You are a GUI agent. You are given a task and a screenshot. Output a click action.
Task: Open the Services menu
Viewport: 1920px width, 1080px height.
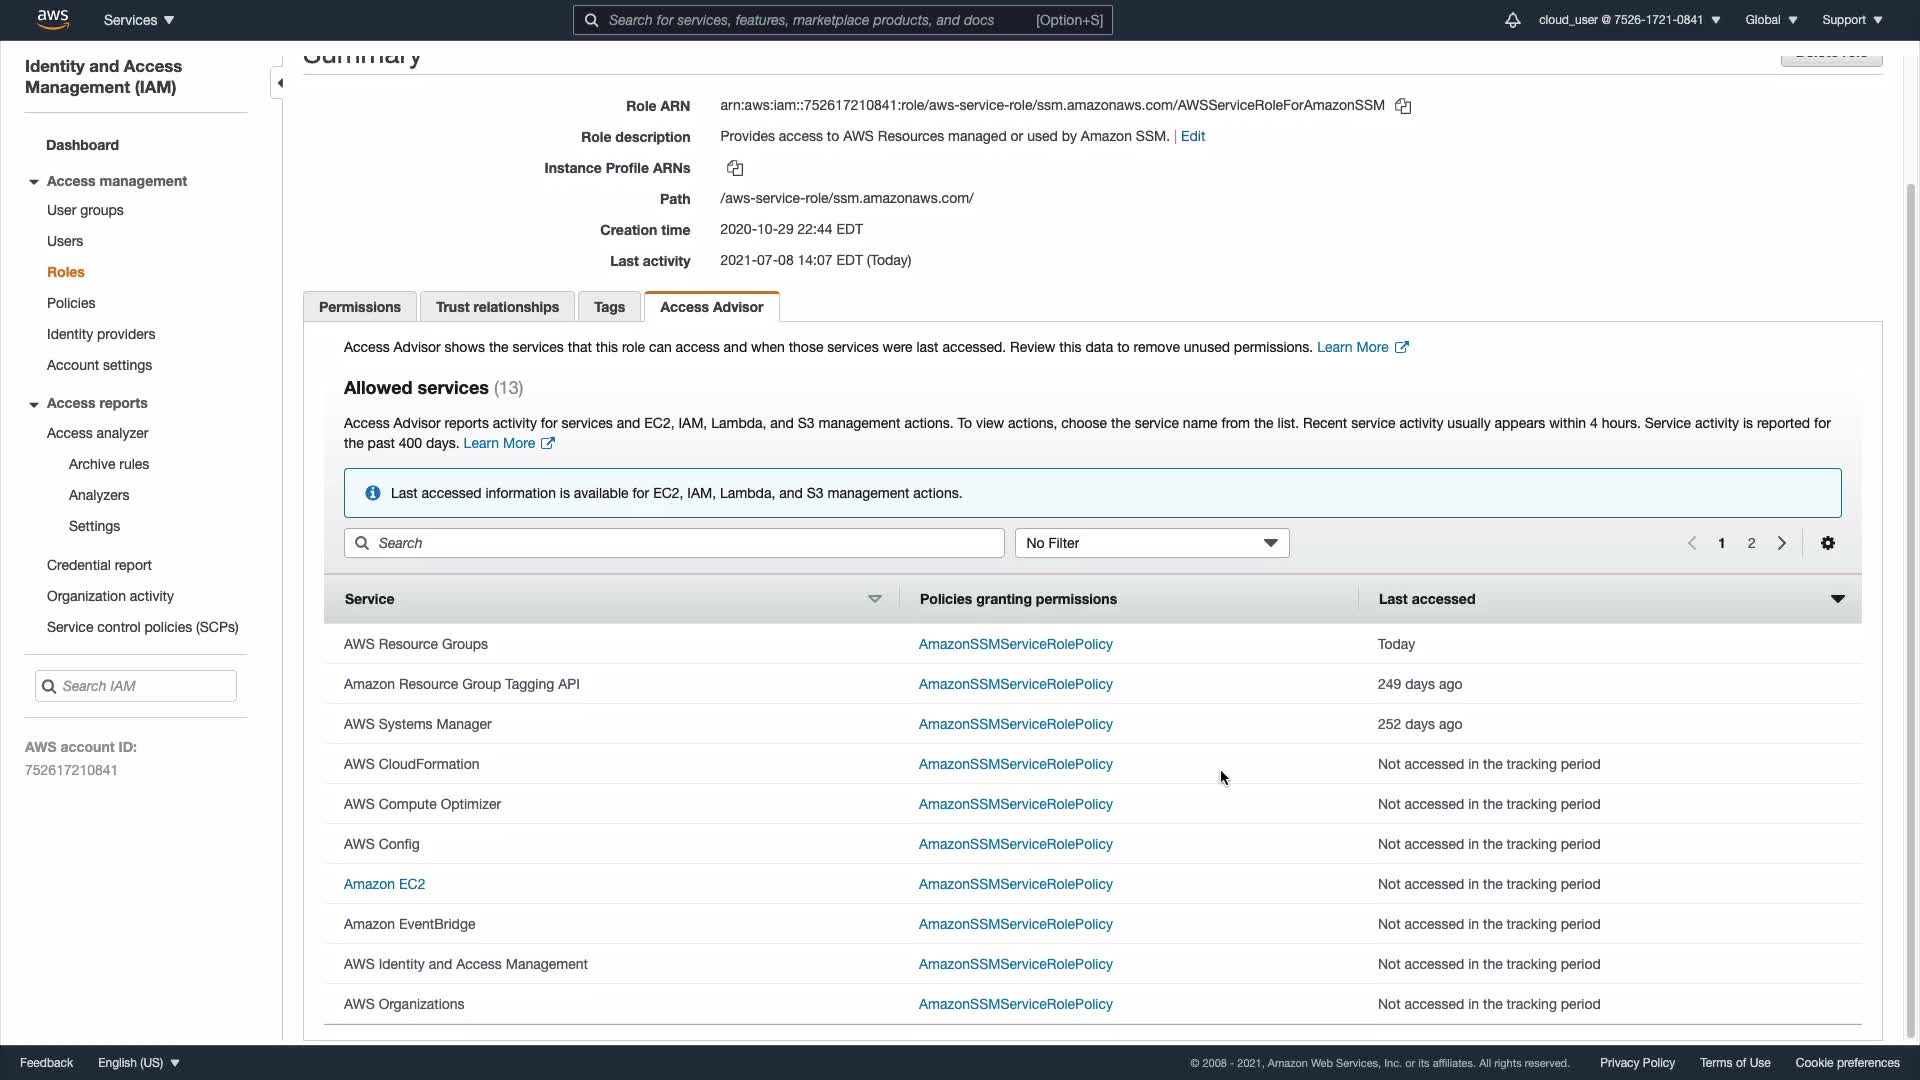coord(139,20)
